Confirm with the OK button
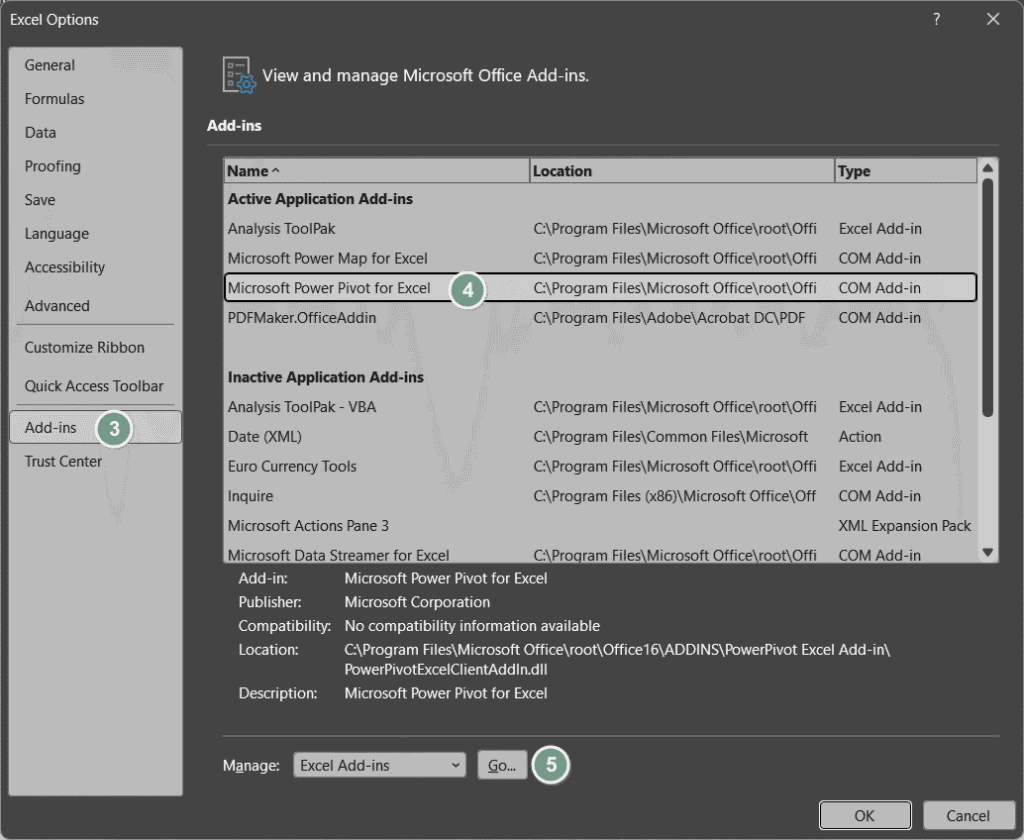This screenshot has height=840, width=1024. (865, 815)
